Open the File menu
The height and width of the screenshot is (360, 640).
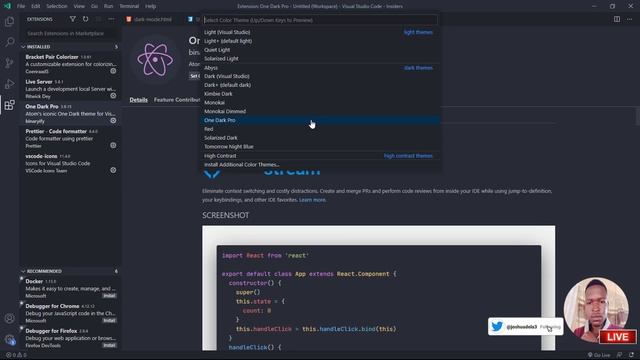coord(21,6)
